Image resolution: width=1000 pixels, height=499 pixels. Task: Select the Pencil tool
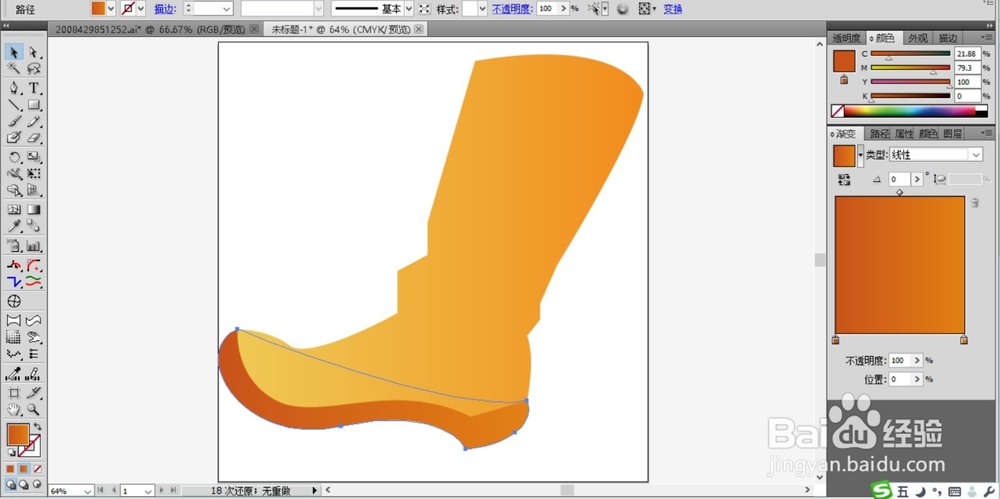click(33, 121)
